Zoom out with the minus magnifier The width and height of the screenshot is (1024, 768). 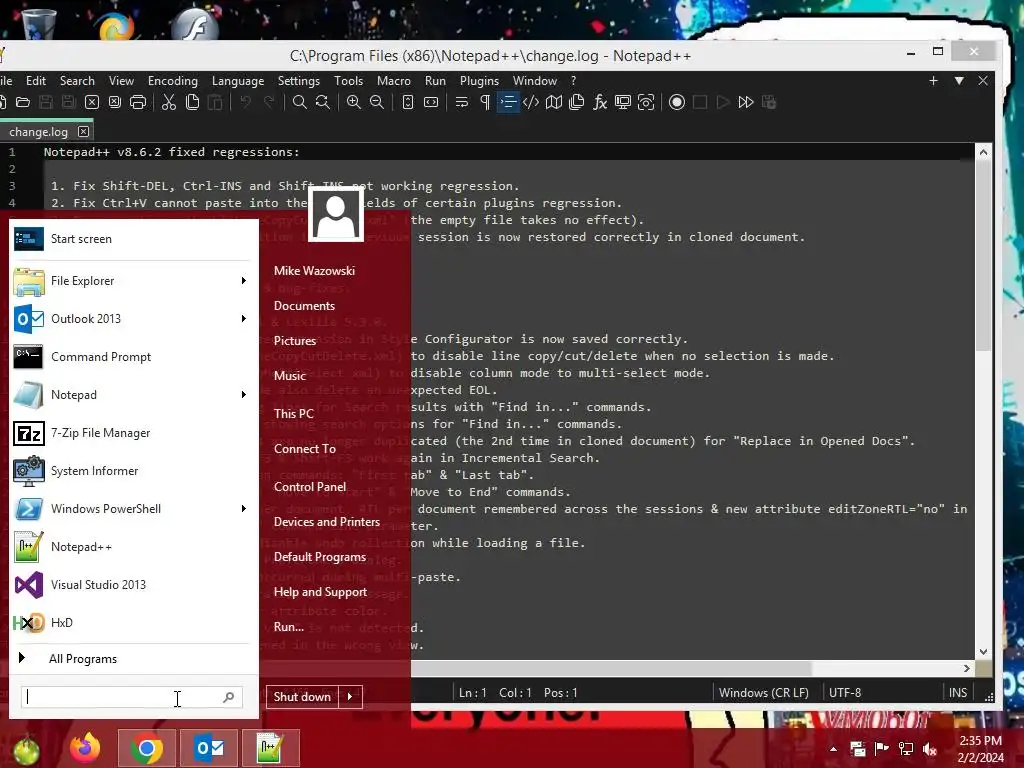click(x=377, y=103)
